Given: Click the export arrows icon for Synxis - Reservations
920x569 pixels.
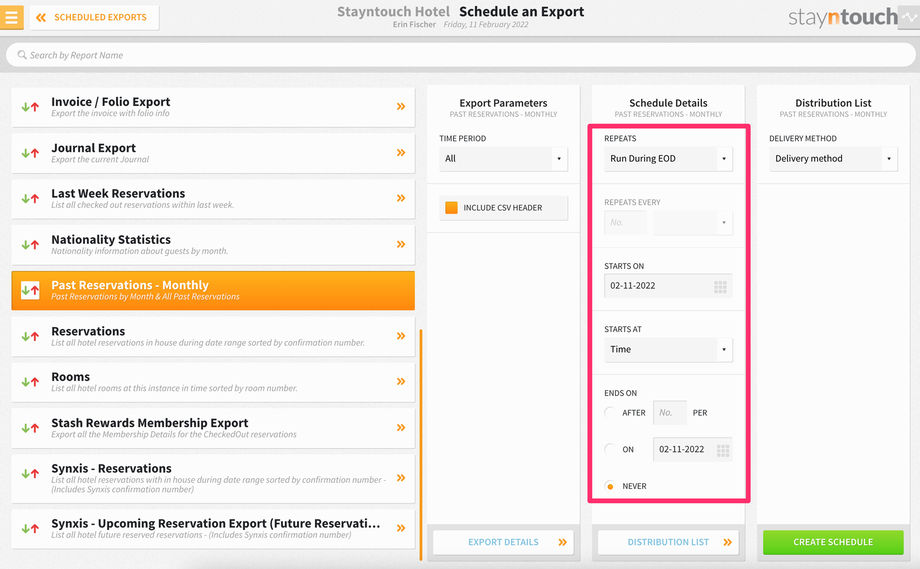Looking at the screenshot, I should 31,473.
